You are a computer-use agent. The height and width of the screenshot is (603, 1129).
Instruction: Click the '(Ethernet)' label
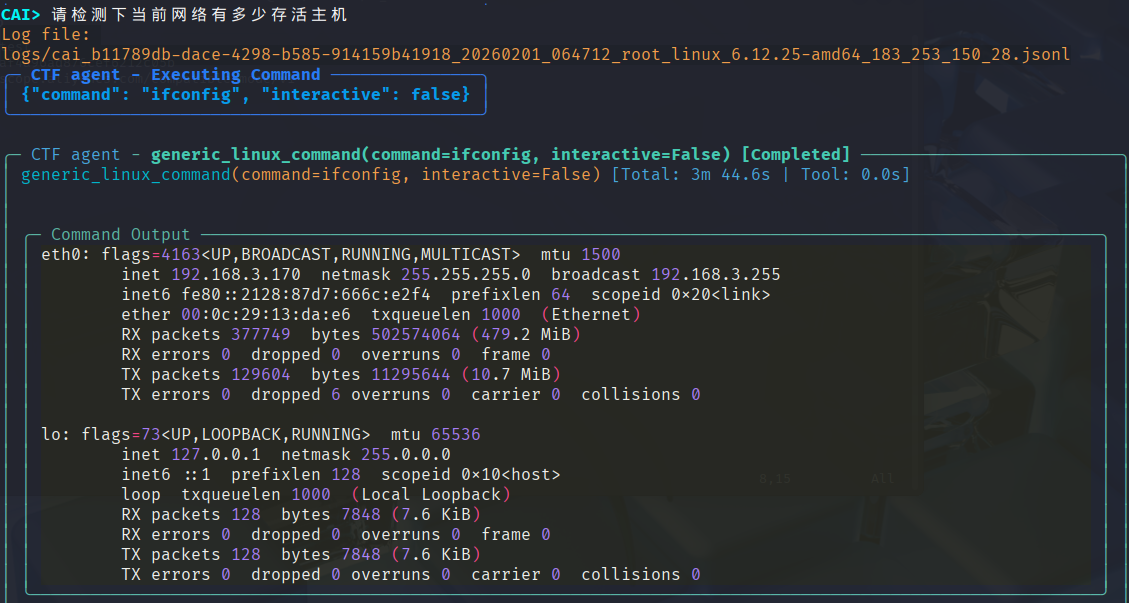(591, 315)
